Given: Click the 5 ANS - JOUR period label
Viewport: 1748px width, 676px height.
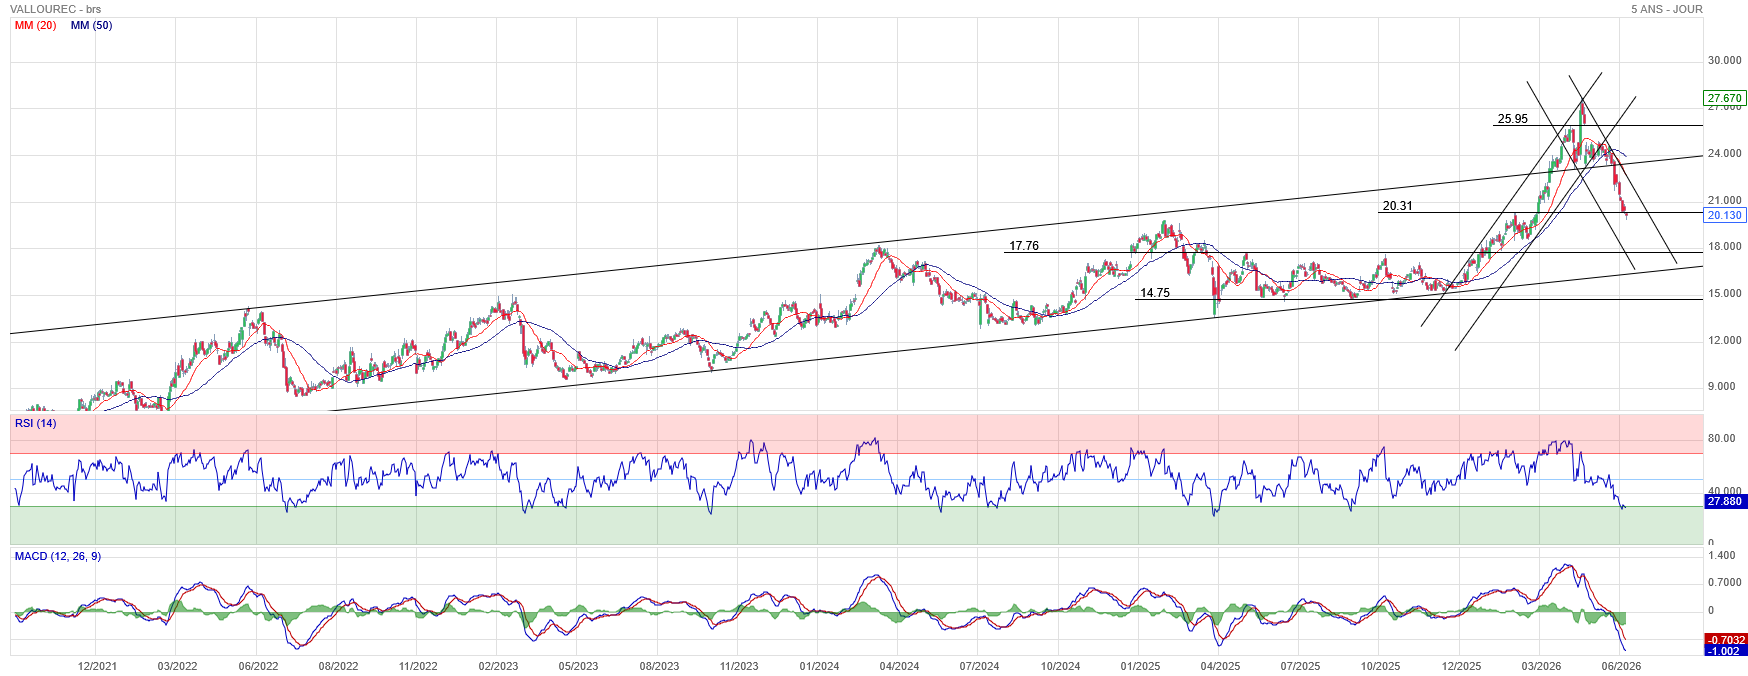Looking at the screenshot, I should pos(1667,9).
